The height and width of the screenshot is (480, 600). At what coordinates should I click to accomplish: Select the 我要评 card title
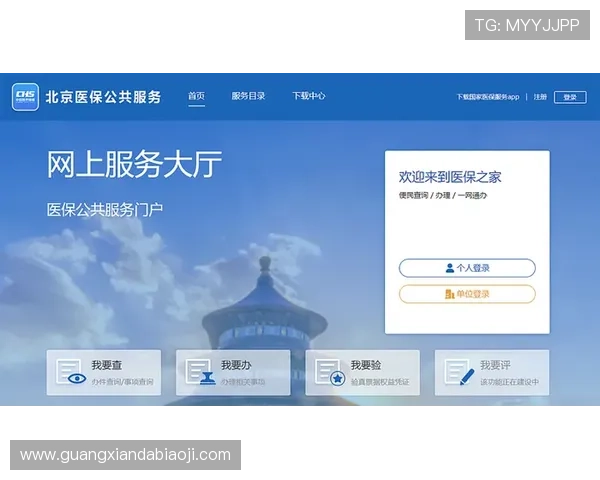495,365
